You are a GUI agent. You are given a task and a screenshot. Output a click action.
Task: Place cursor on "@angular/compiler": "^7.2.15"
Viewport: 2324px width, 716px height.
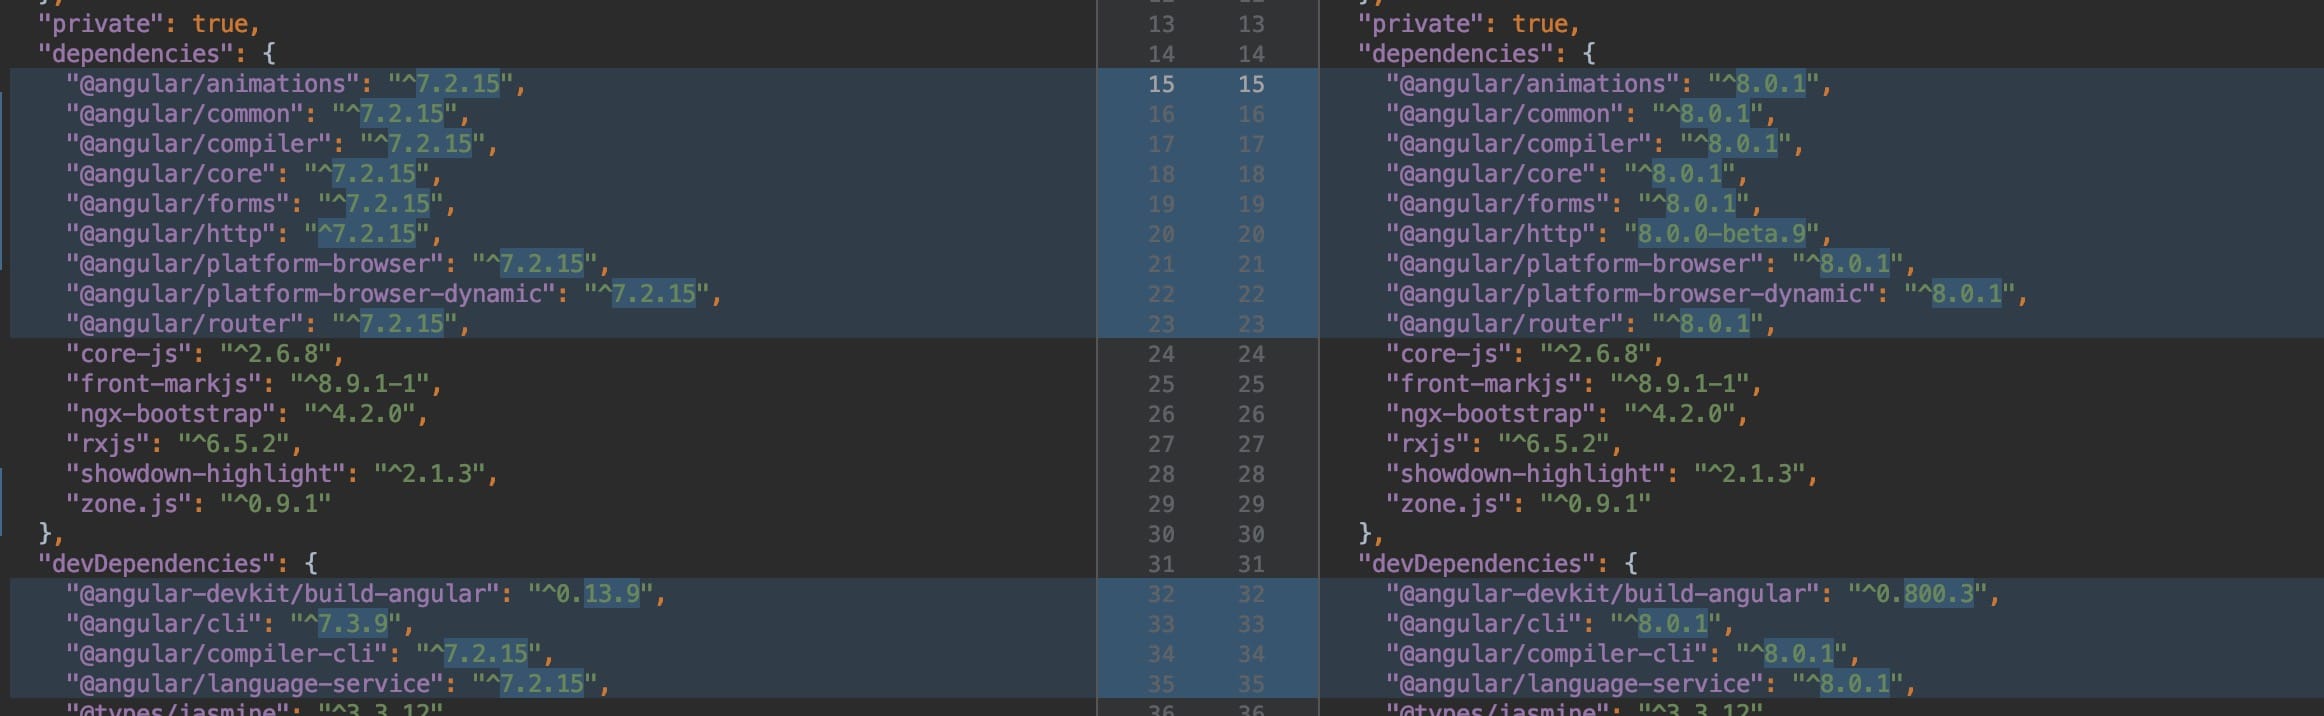point(282,144)
